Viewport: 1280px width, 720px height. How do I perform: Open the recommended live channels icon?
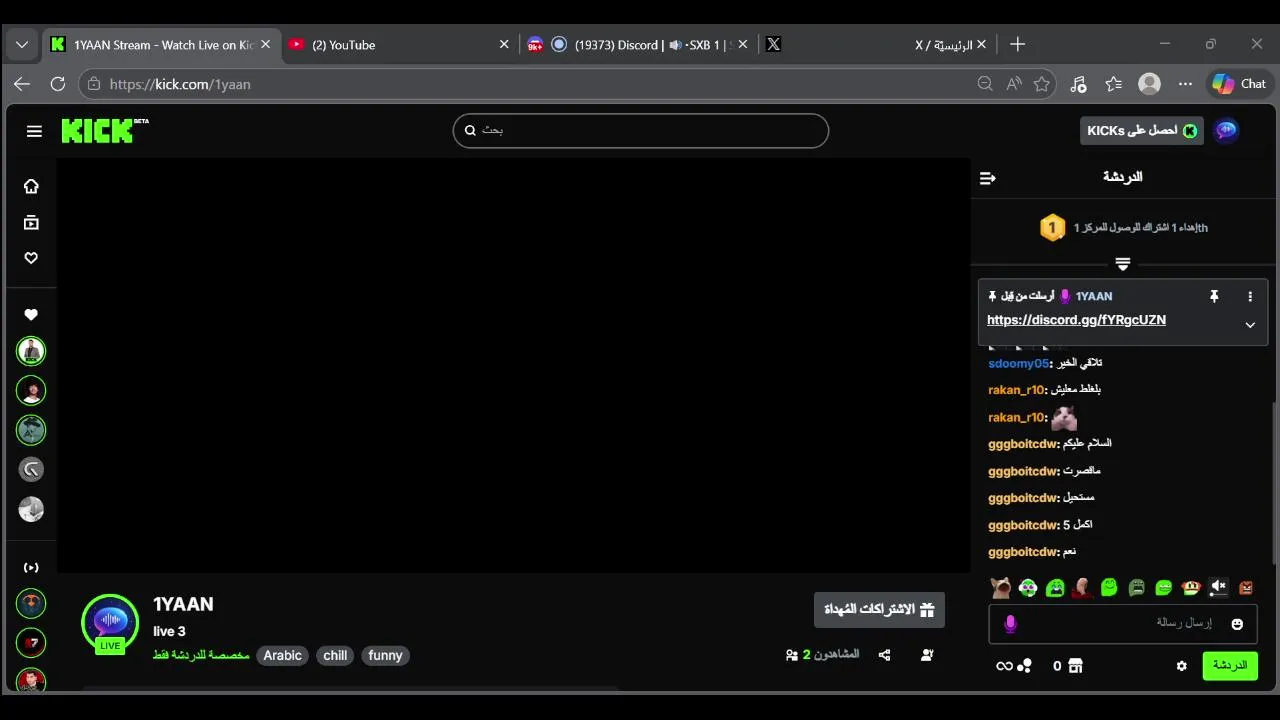[31, 567]
